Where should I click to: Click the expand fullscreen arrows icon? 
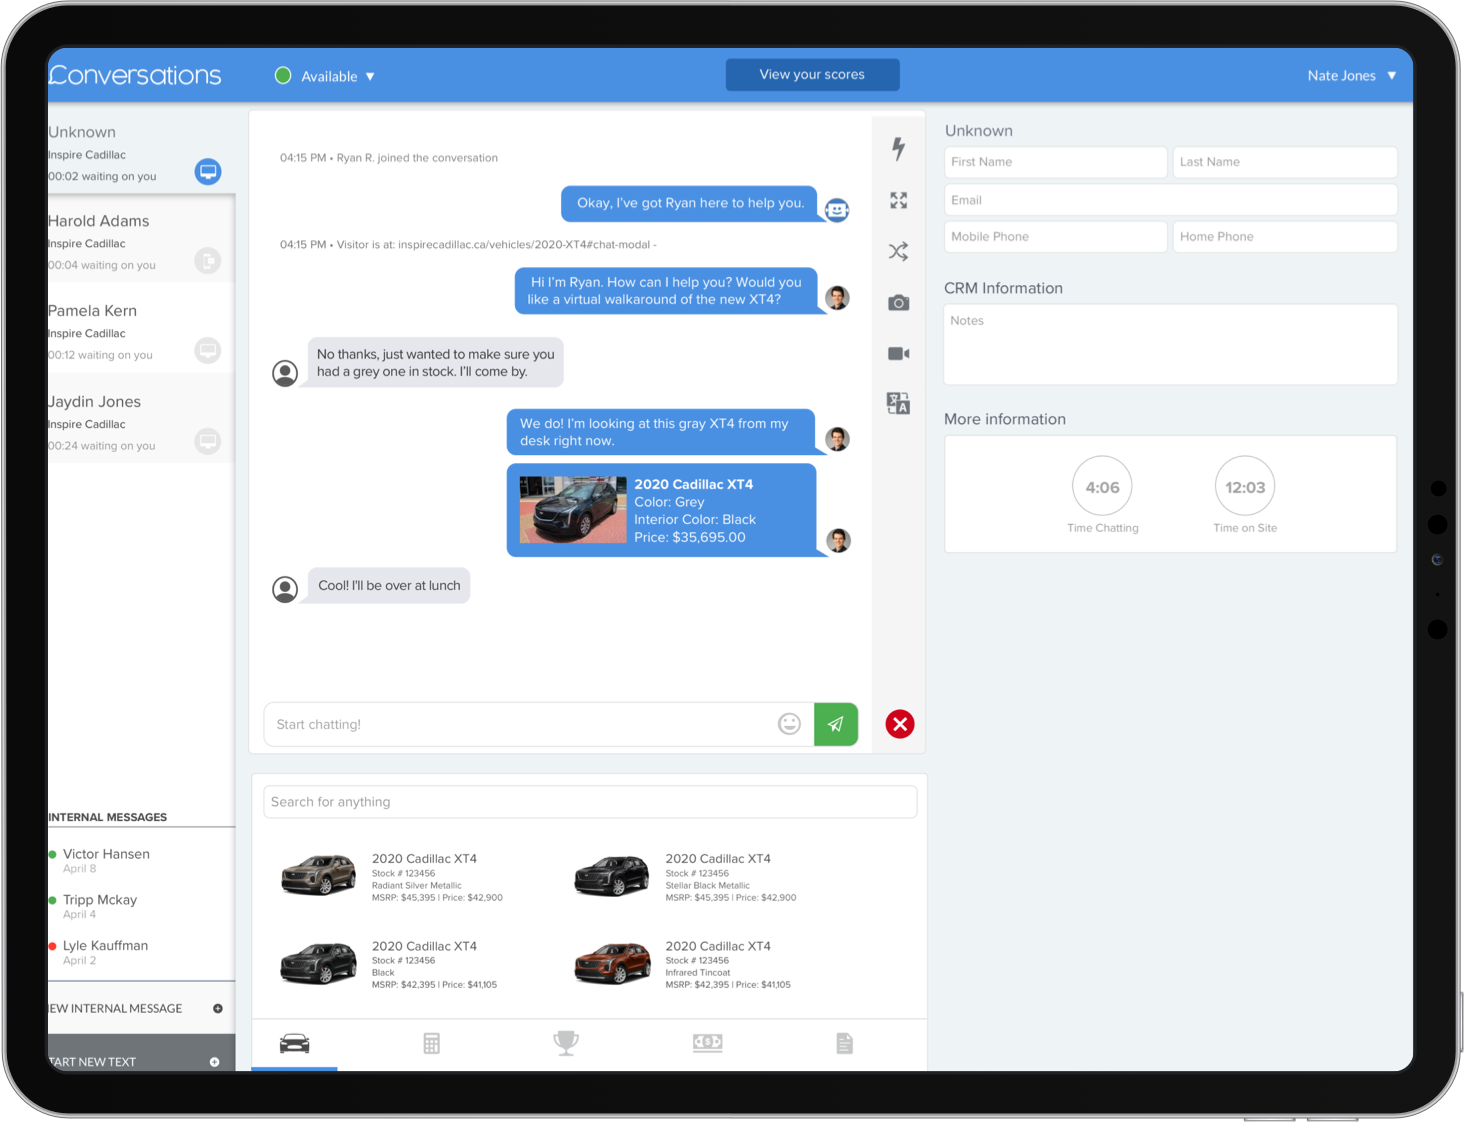(898, 201)
